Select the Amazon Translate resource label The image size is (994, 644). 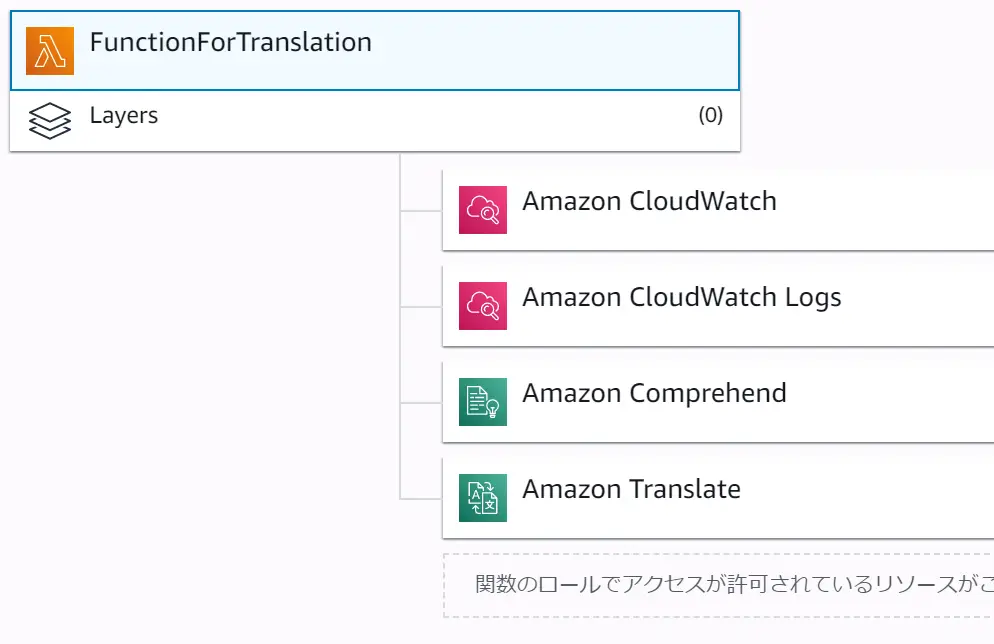[x=631, y=489]
